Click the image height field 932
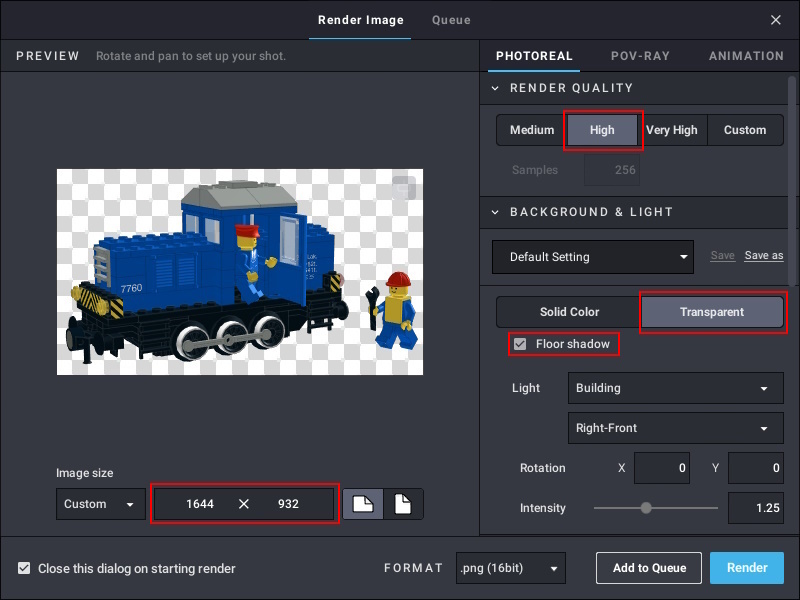The image size is (800, 600). (288, 504)
